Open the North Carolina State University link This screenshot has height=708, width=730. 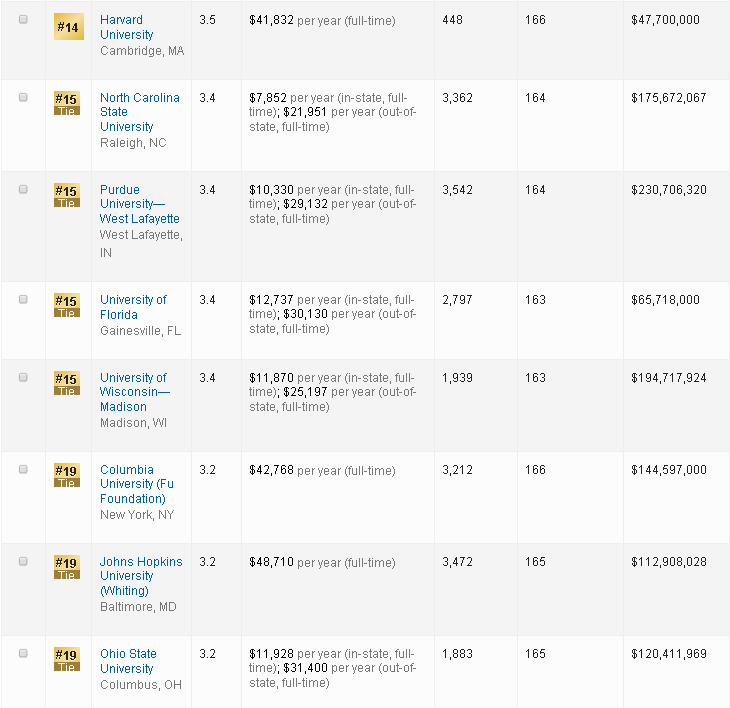click(x=139, y=112)
